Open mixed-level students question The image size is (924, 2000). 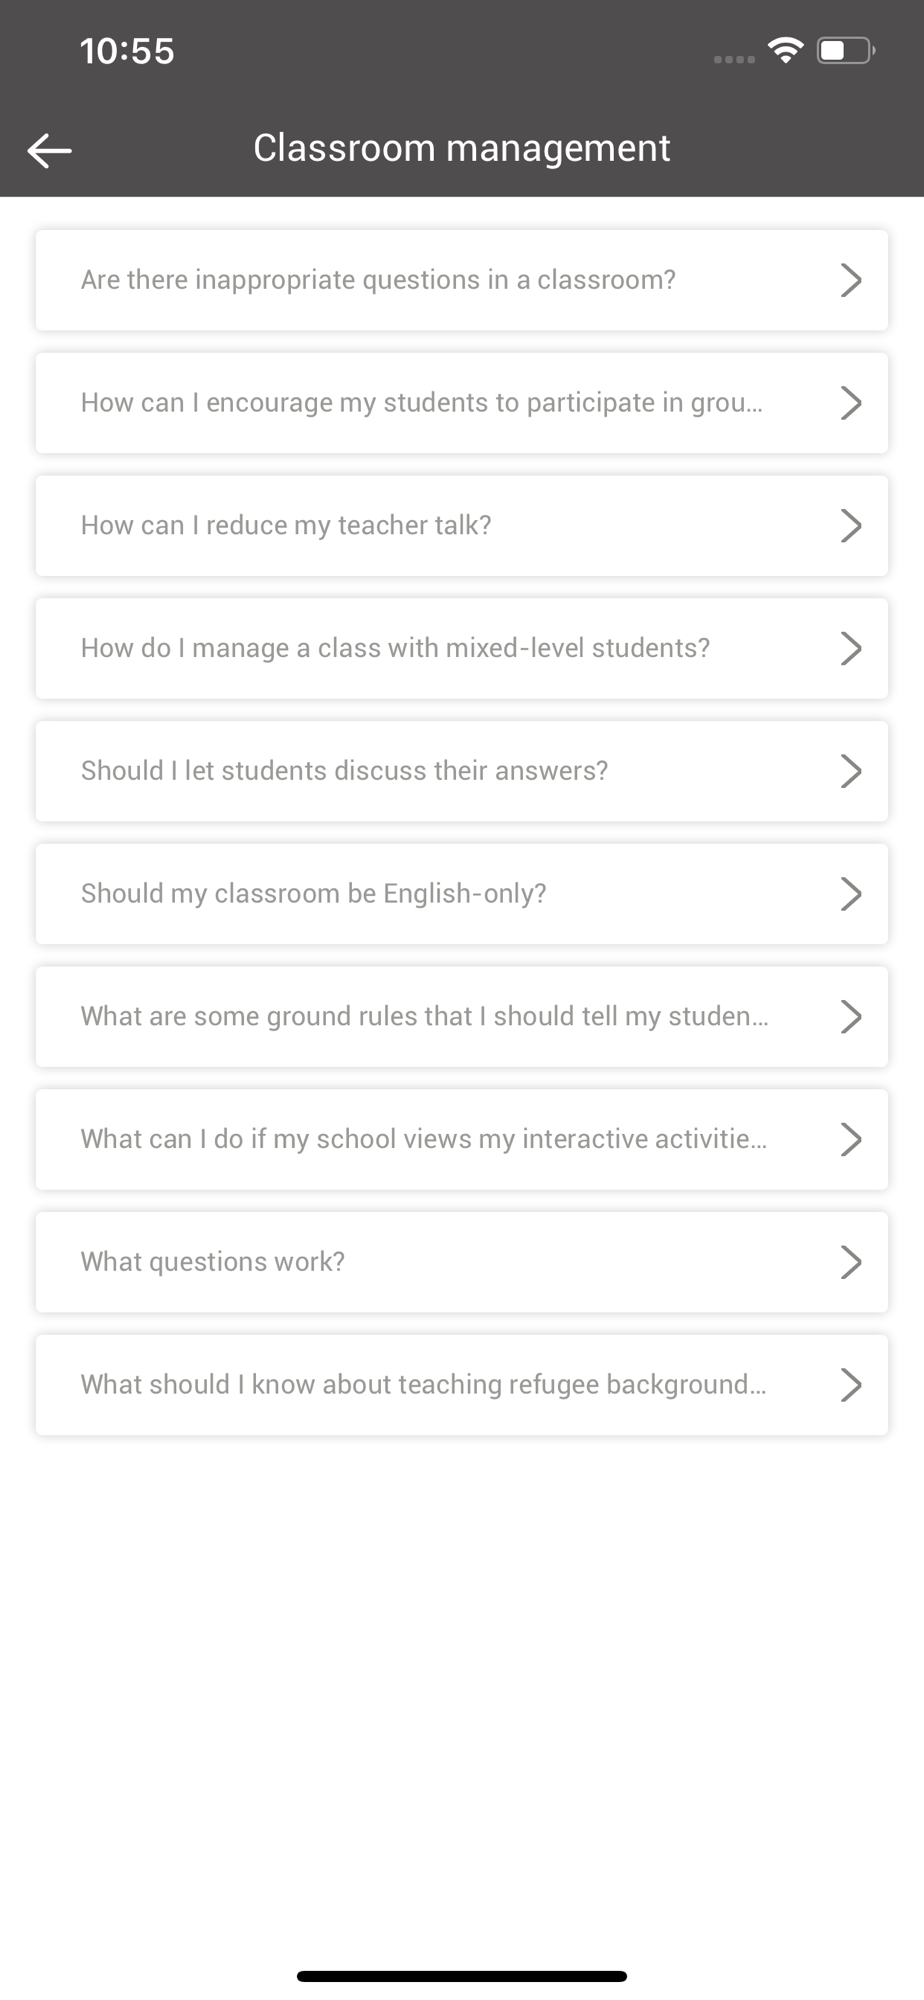(462, 648)
